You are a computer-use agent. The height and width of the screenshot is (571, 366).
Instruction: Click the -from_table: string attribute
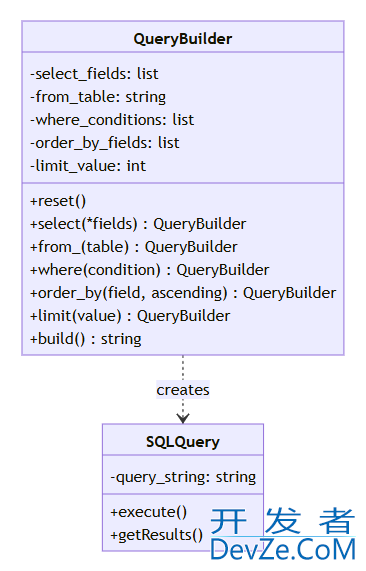(x=98, y=97)
